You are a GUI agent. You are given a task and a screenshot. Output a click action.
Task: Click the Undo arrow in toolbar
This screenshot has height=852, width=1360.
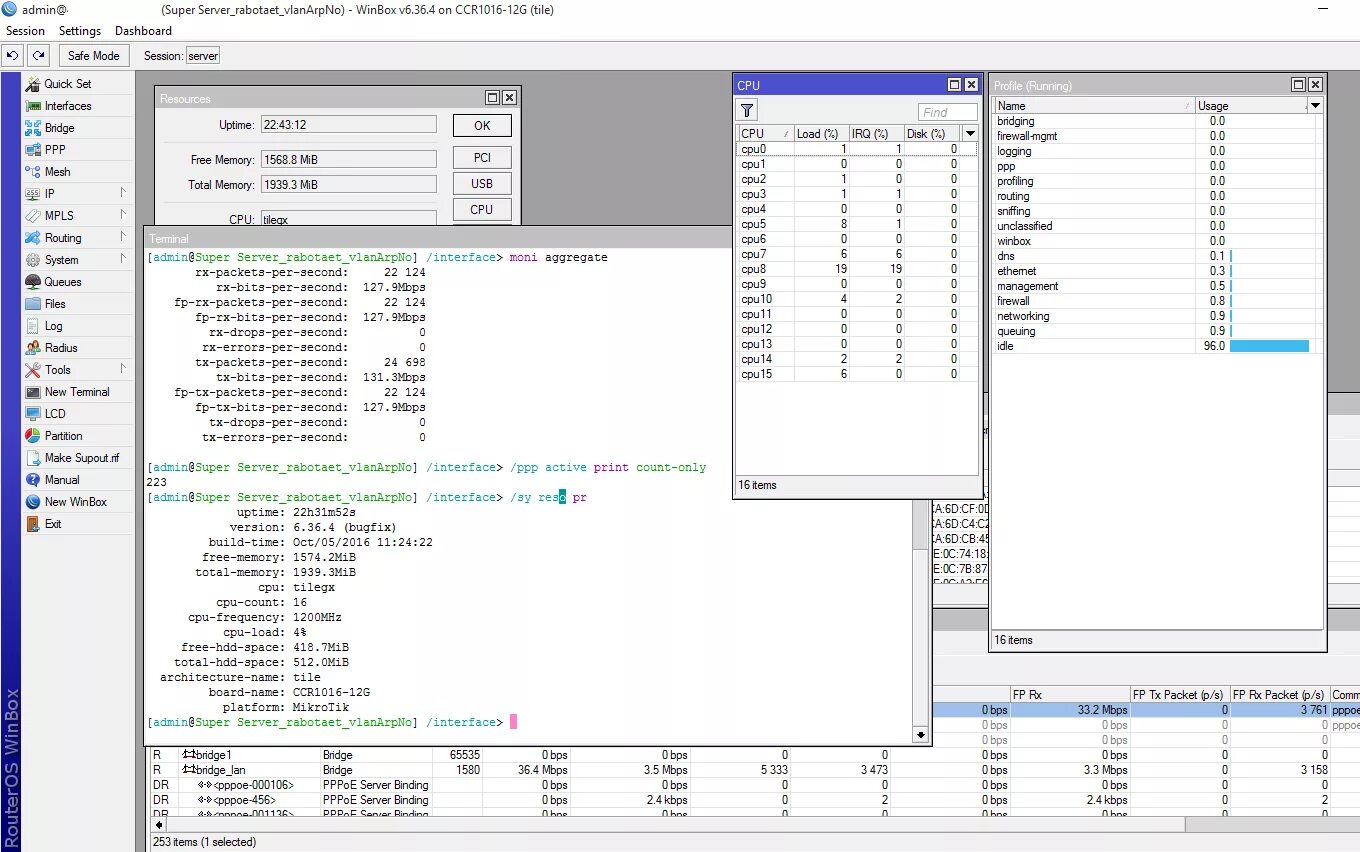click(14, 56)
